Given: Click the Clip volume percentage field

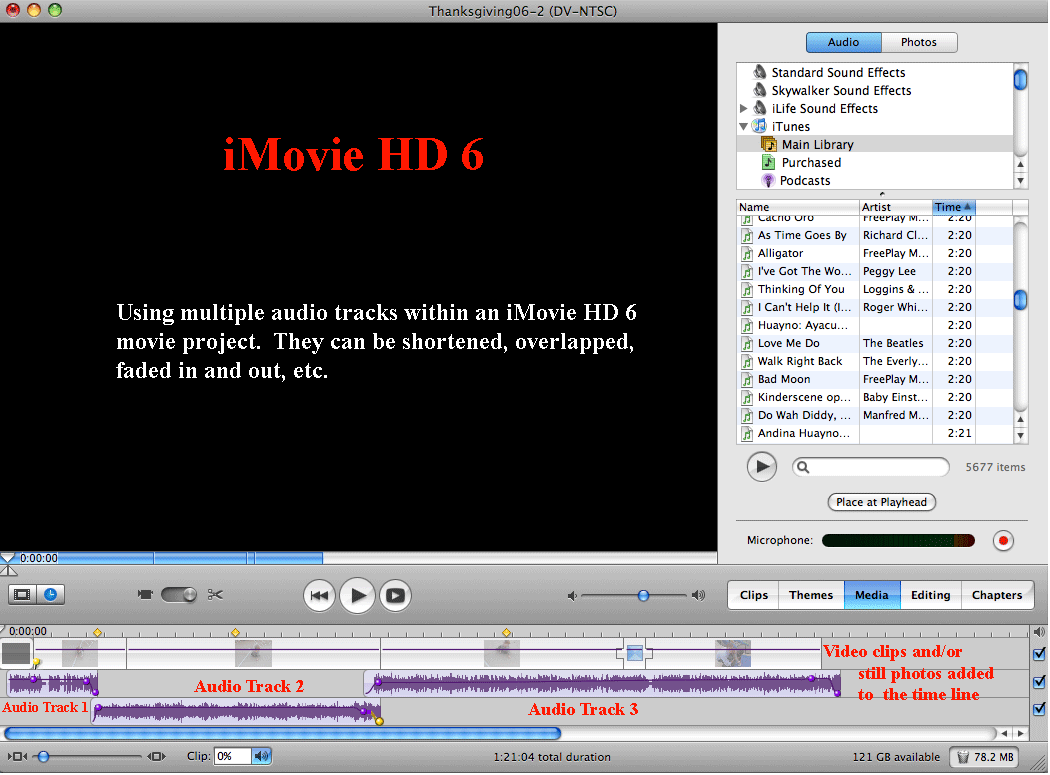Looking at the screenshot, I should (232, 756).
